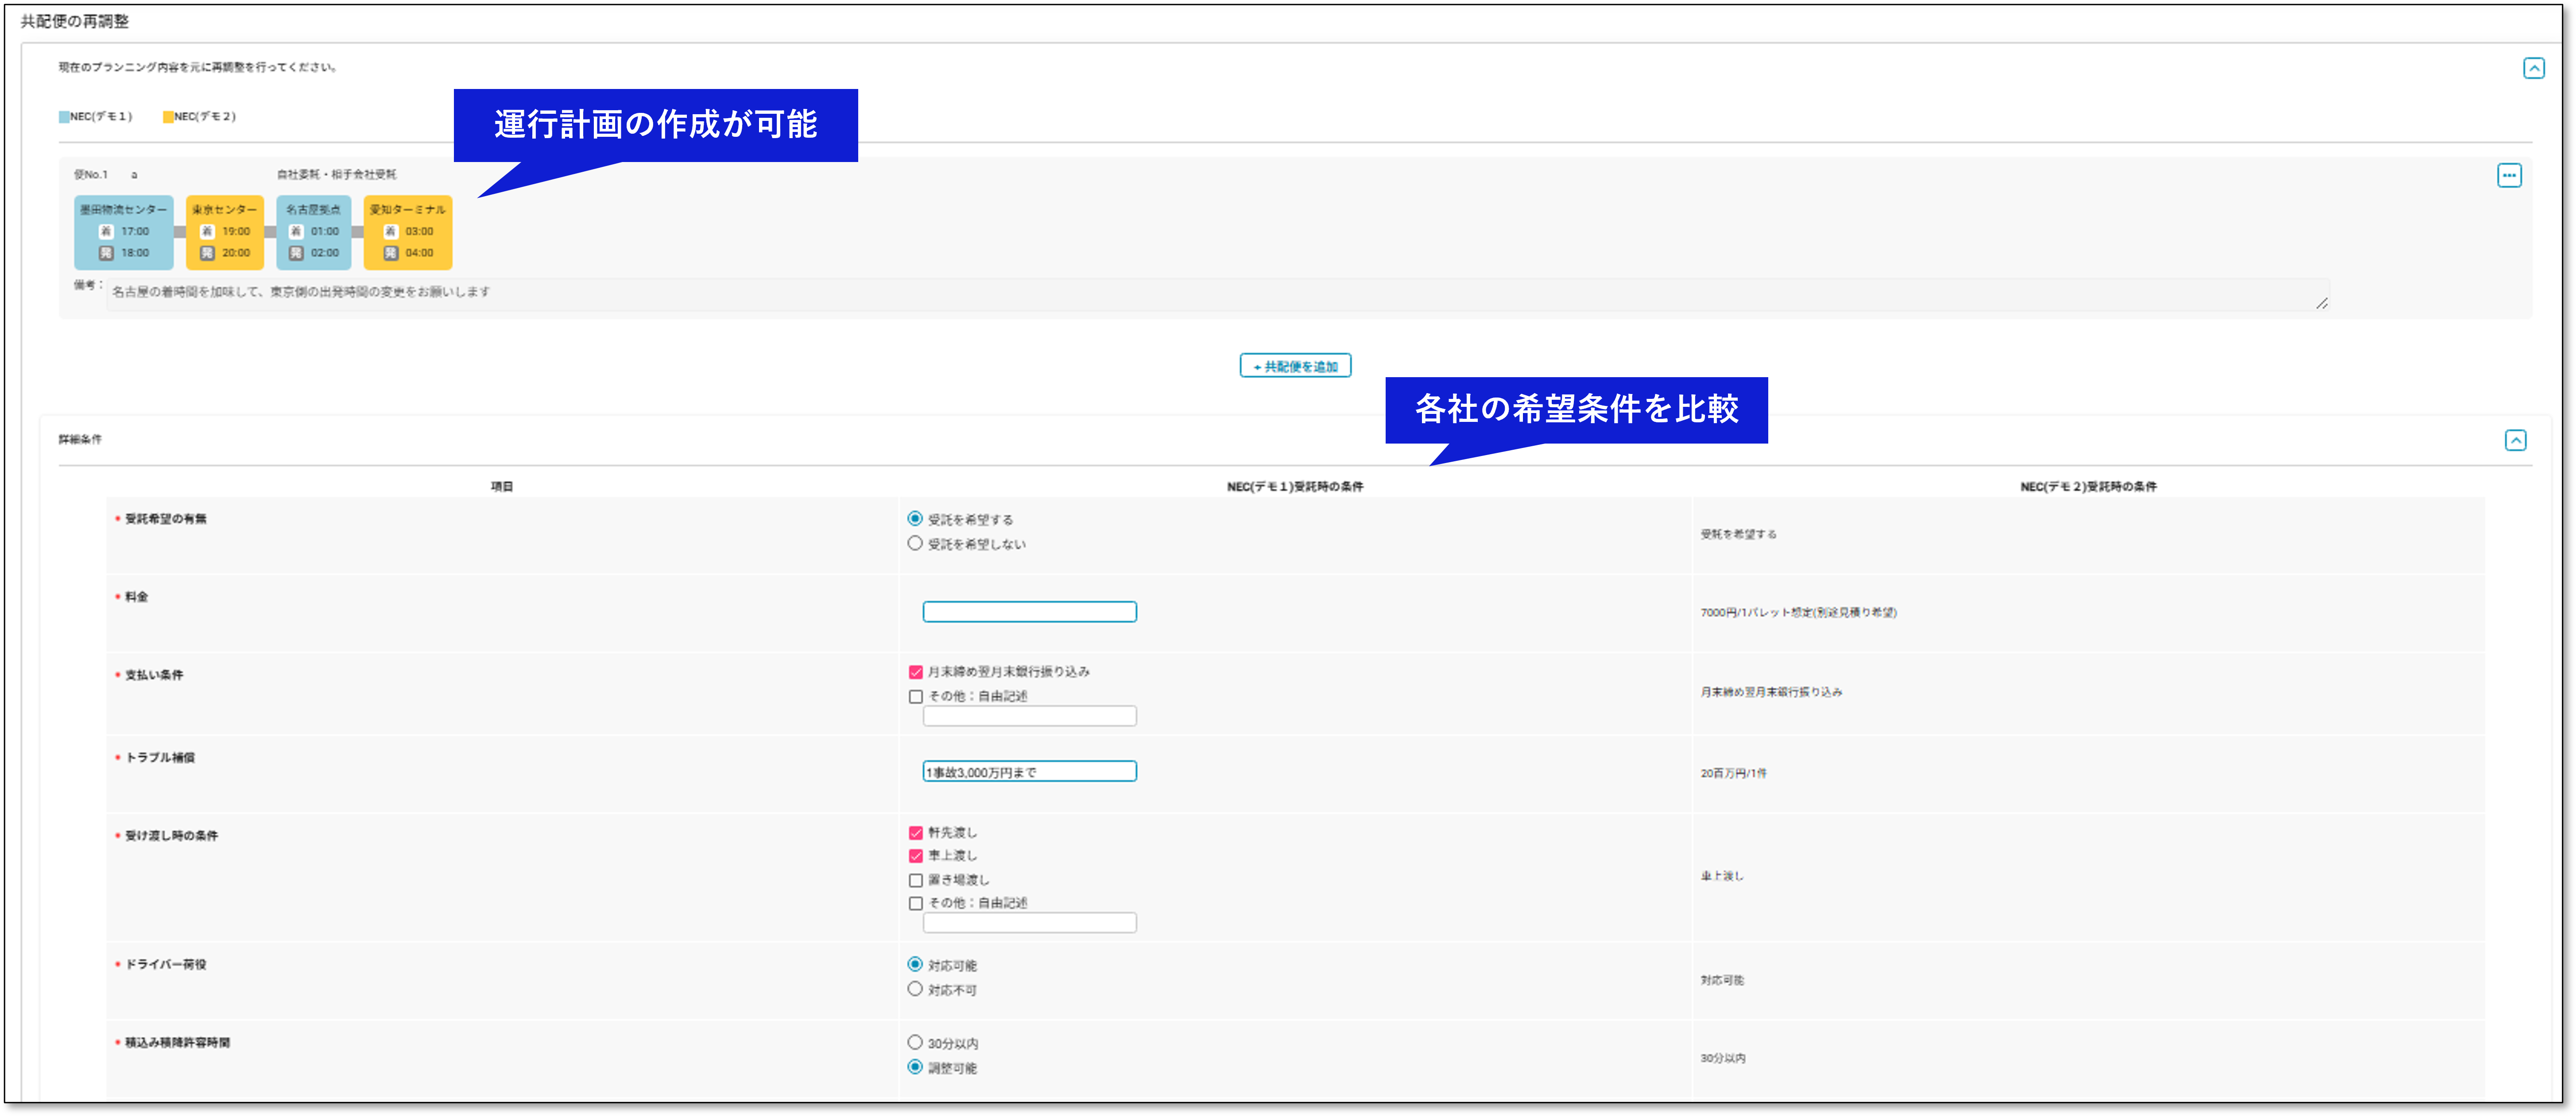
Task: Select 対応不可 for ドライバー荷役
Action: [x=914, y=989]
